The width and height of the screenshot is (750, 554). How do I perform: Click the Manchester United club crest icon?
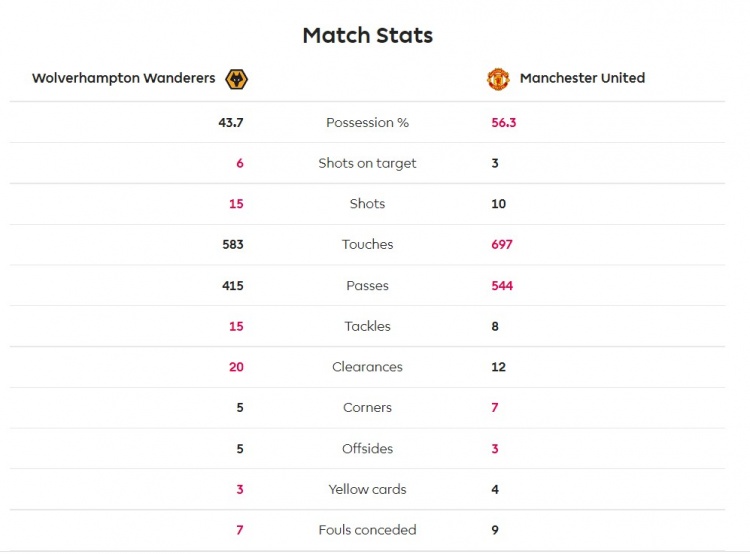(x=498, y=79)
